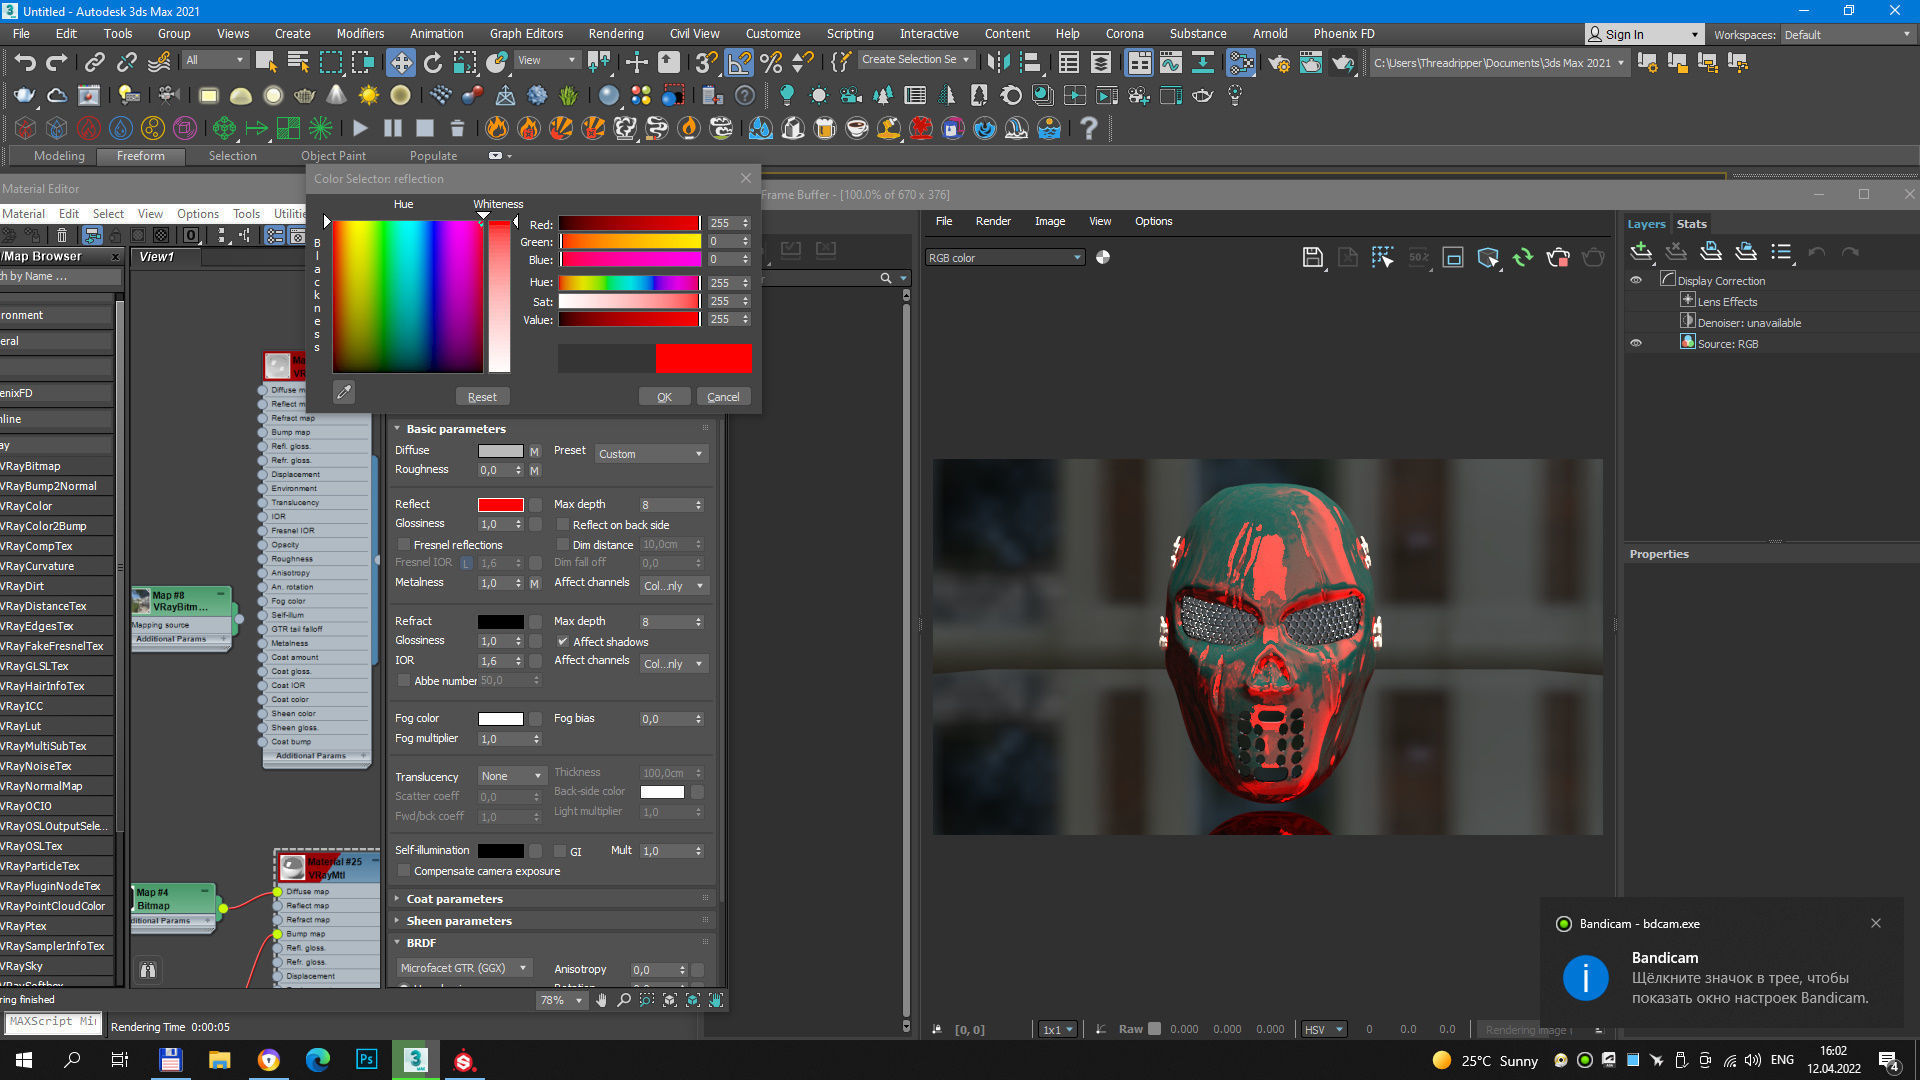Open File Explorer from taskbar
Viewport: 1920px width, 1080px height.
click(219, 1060)
